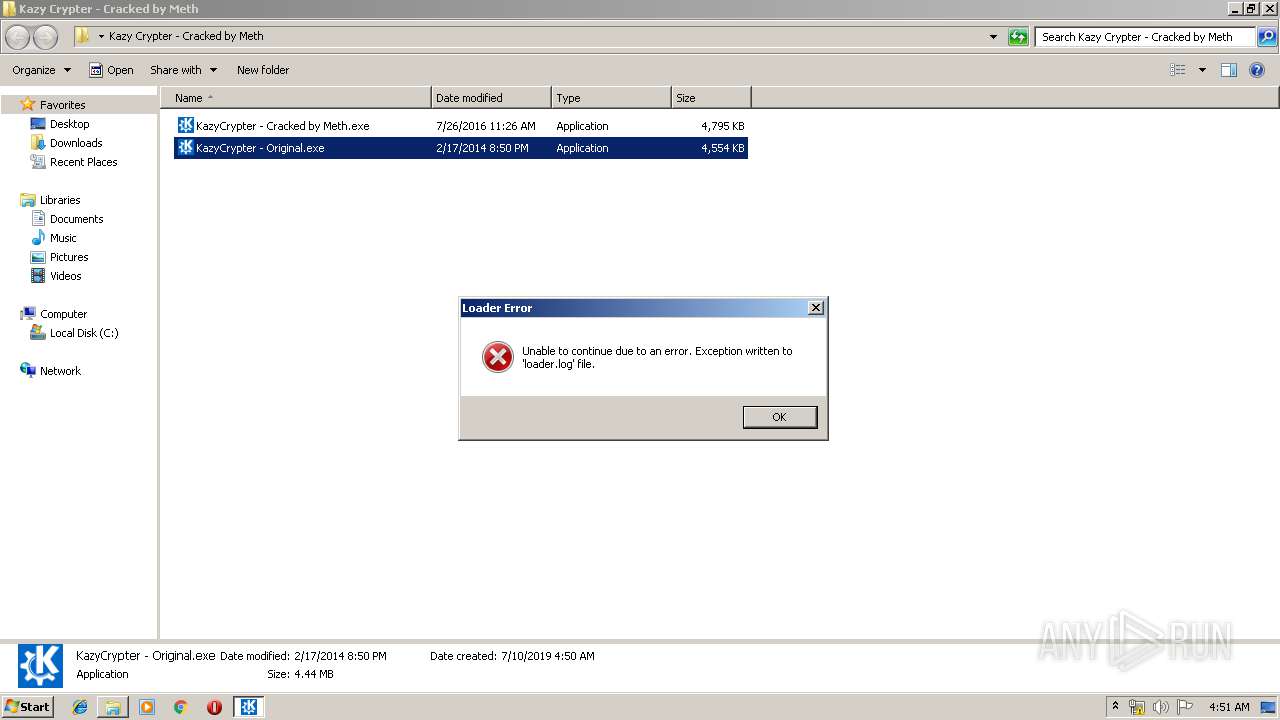Sort by the Size column header
The image size is (1280, 720).
click(711, 98)
